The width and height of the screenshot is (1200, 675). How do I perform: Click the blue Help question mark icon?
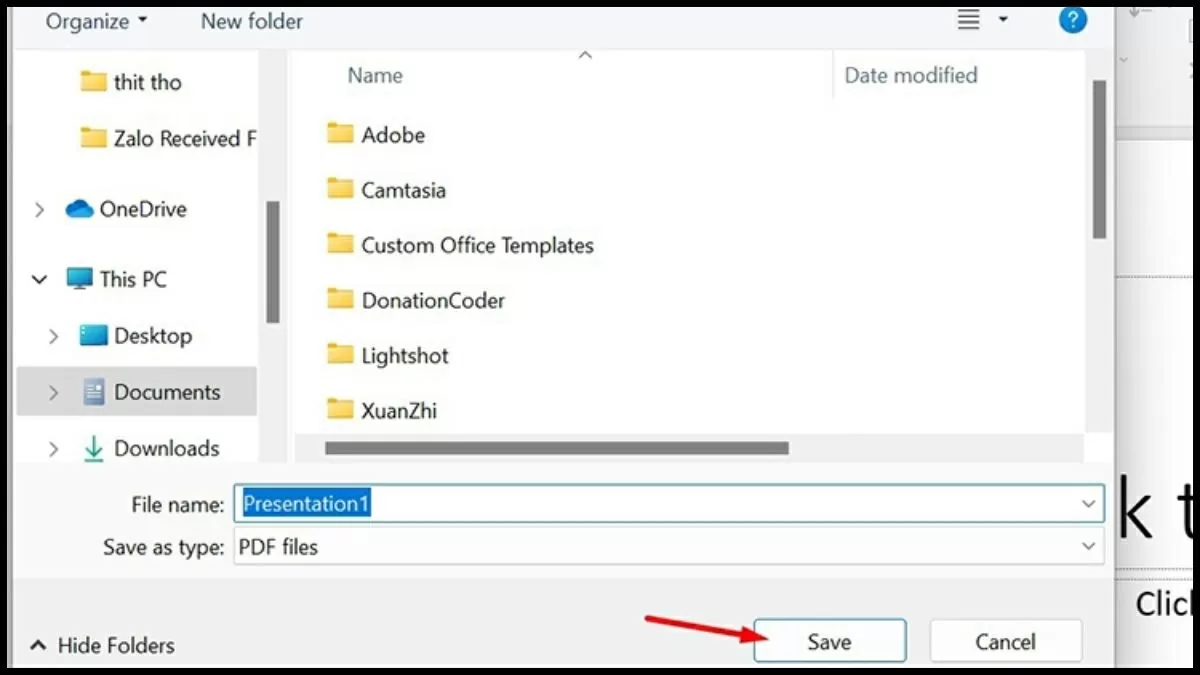[1072, 19]
